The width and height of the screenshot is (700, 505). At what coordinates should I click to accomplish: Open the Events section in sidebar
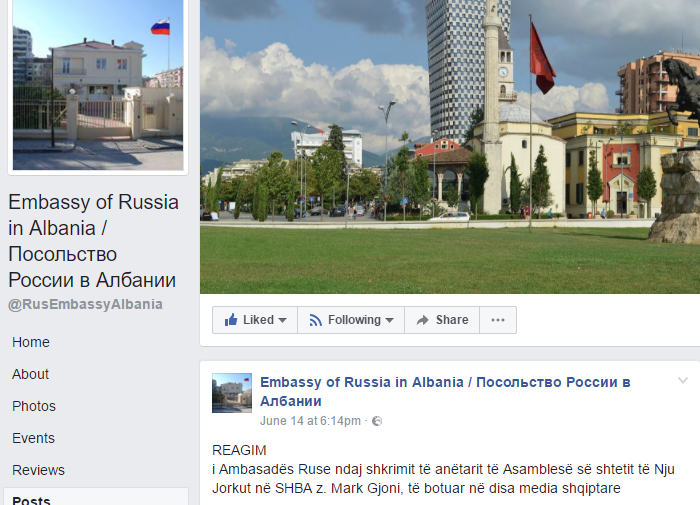click(33, 438)
